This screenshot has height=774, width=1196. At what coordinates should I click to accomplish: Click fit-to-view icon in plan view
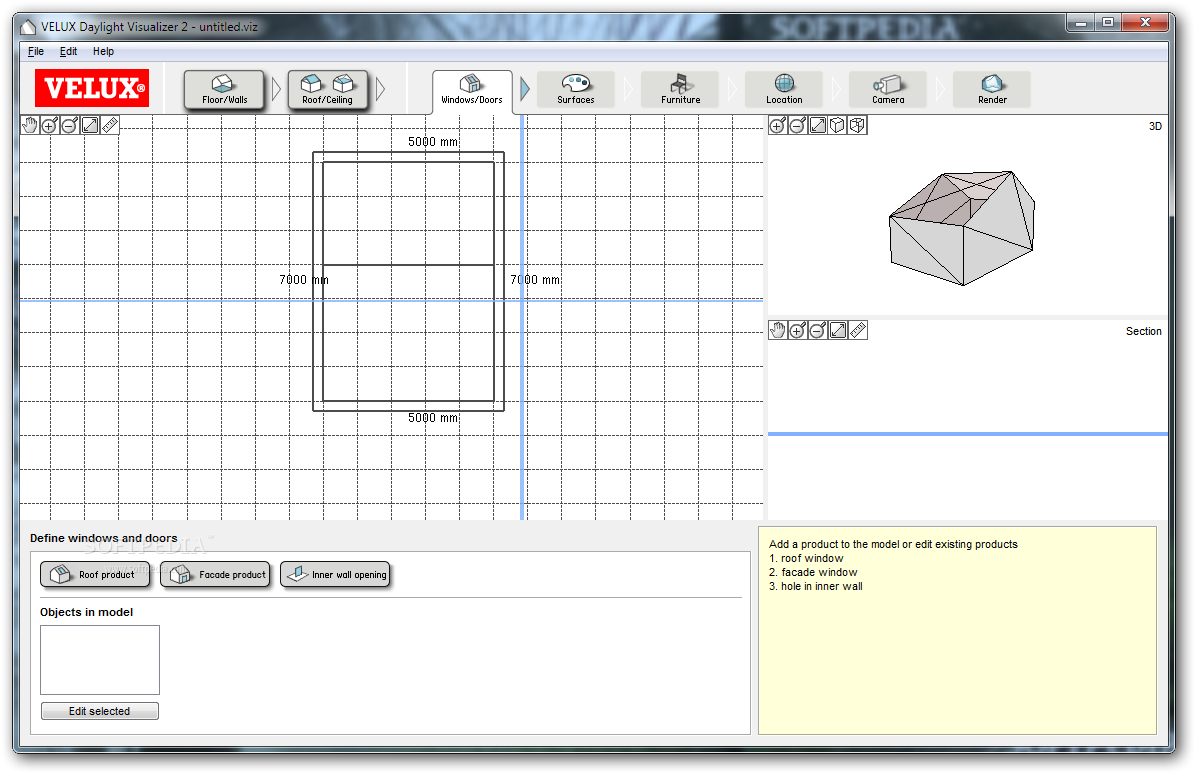(90, 125)
